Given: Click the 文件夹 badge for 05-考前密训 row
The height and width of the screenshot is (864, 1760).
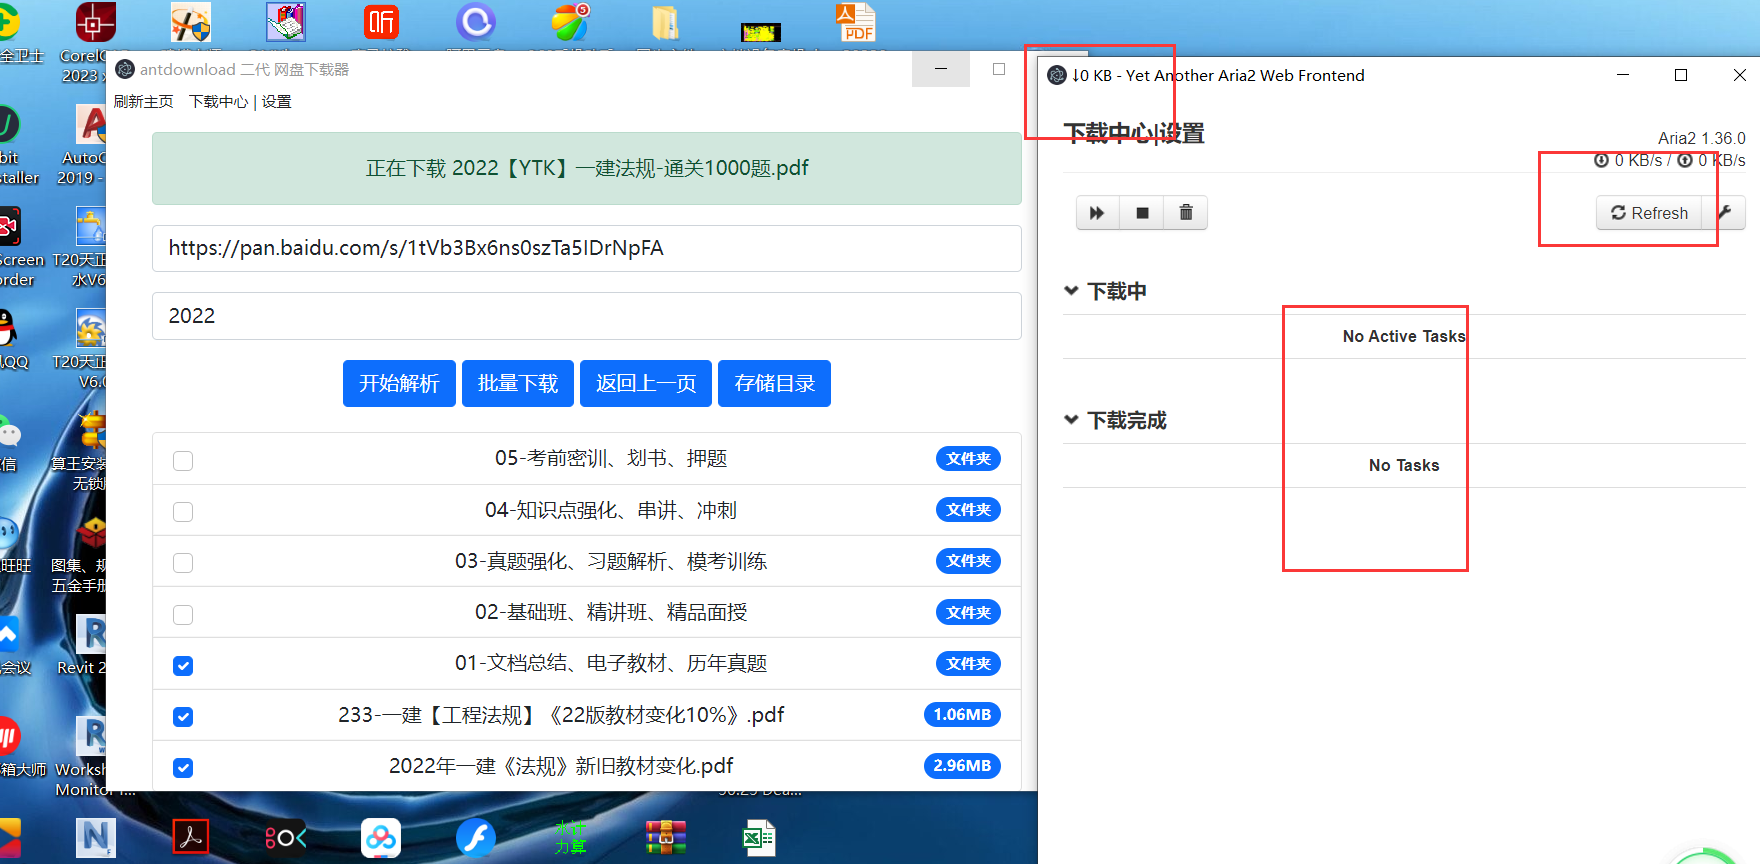Looking at the screenshot, I should pos(968,458).
